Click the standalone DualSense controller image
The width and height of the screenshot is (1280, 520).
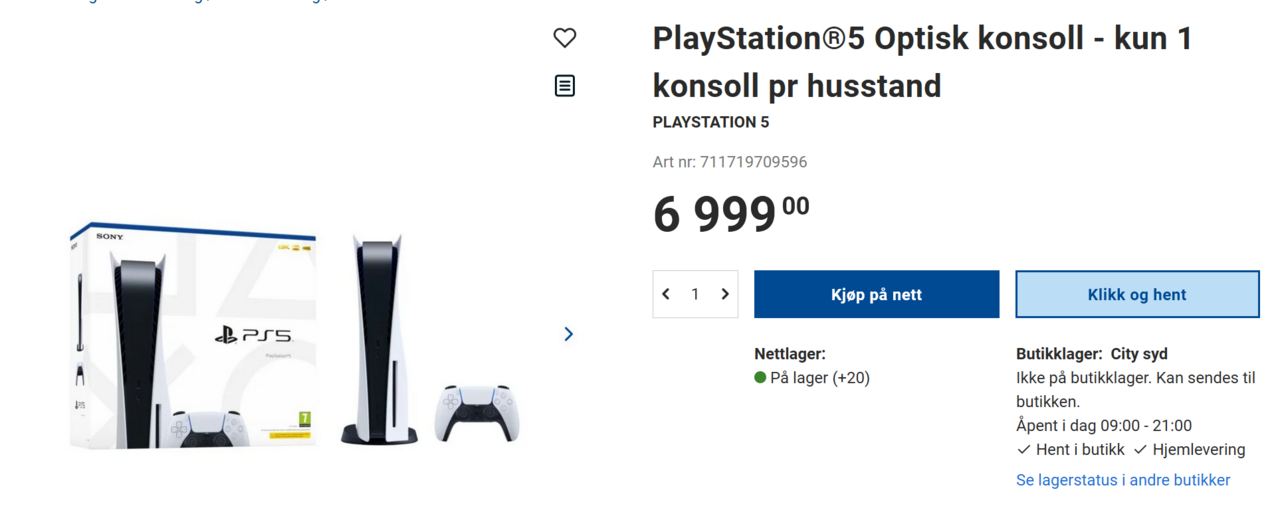click(476, 412)
